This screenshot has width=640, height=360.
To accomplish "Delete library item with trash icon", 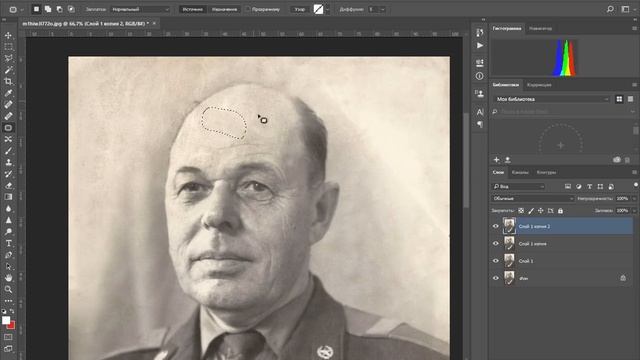I will point(627,160).
